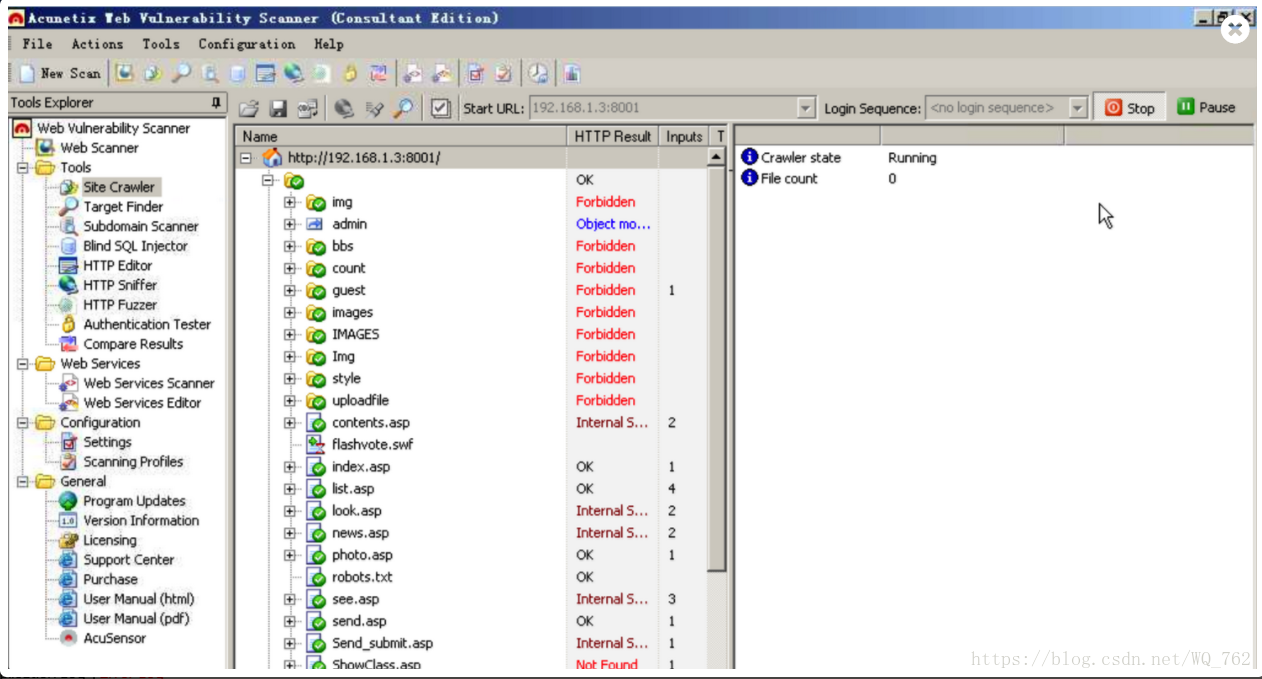Pause the running crawl
Viewport: 1262px width, 679px height.
pyautogui.click(x=1206, y=107)
